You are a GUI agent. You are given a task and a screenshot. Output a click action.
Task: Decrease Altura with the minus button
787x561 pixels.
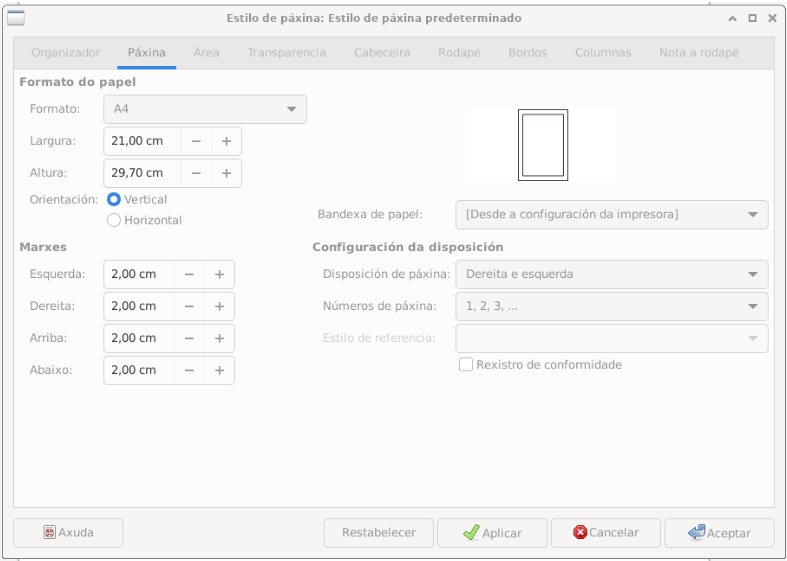pos(196,173)
